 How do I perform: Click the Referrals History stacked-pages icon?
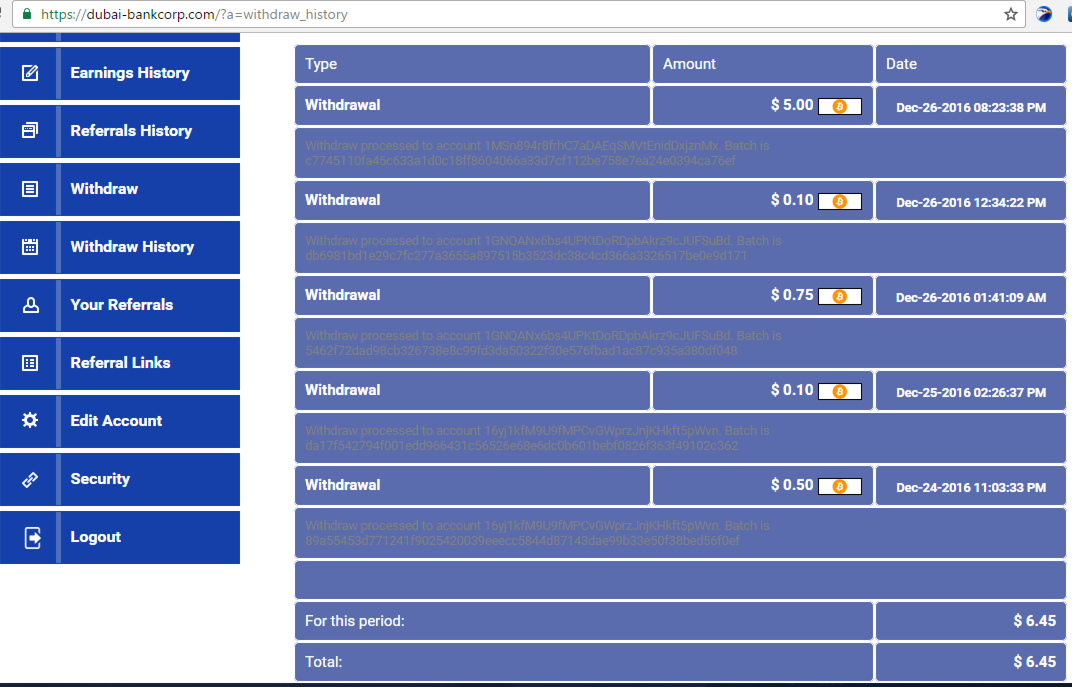[30, 131]
